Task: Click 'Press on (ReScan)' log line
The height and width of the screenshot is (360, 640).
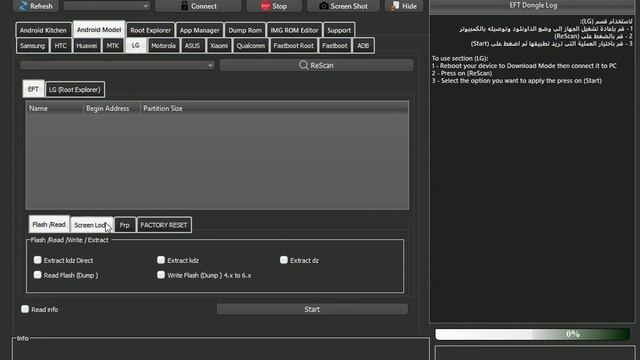Action: (x=462, y=73)
